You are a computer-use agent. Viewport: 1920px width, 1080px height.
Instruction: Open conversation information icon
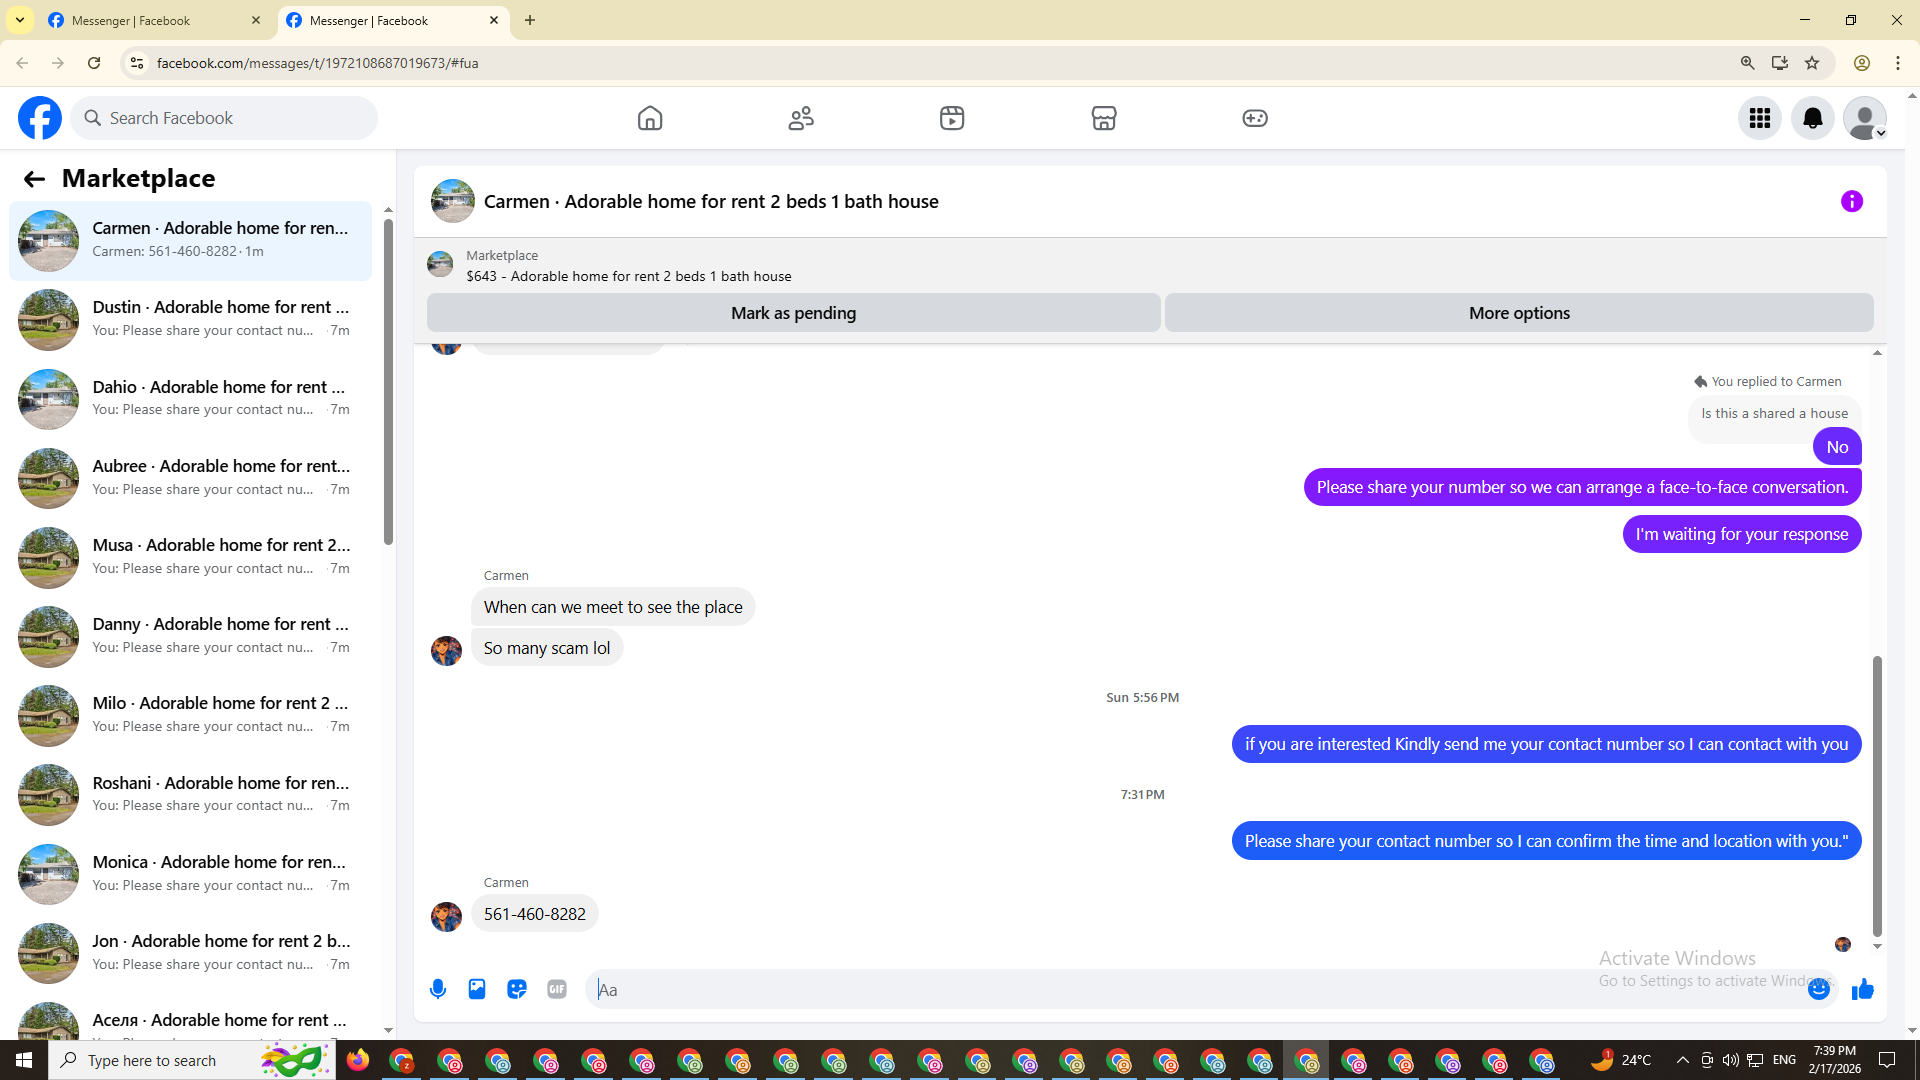pyautogui.click(x=1851, y=201)
